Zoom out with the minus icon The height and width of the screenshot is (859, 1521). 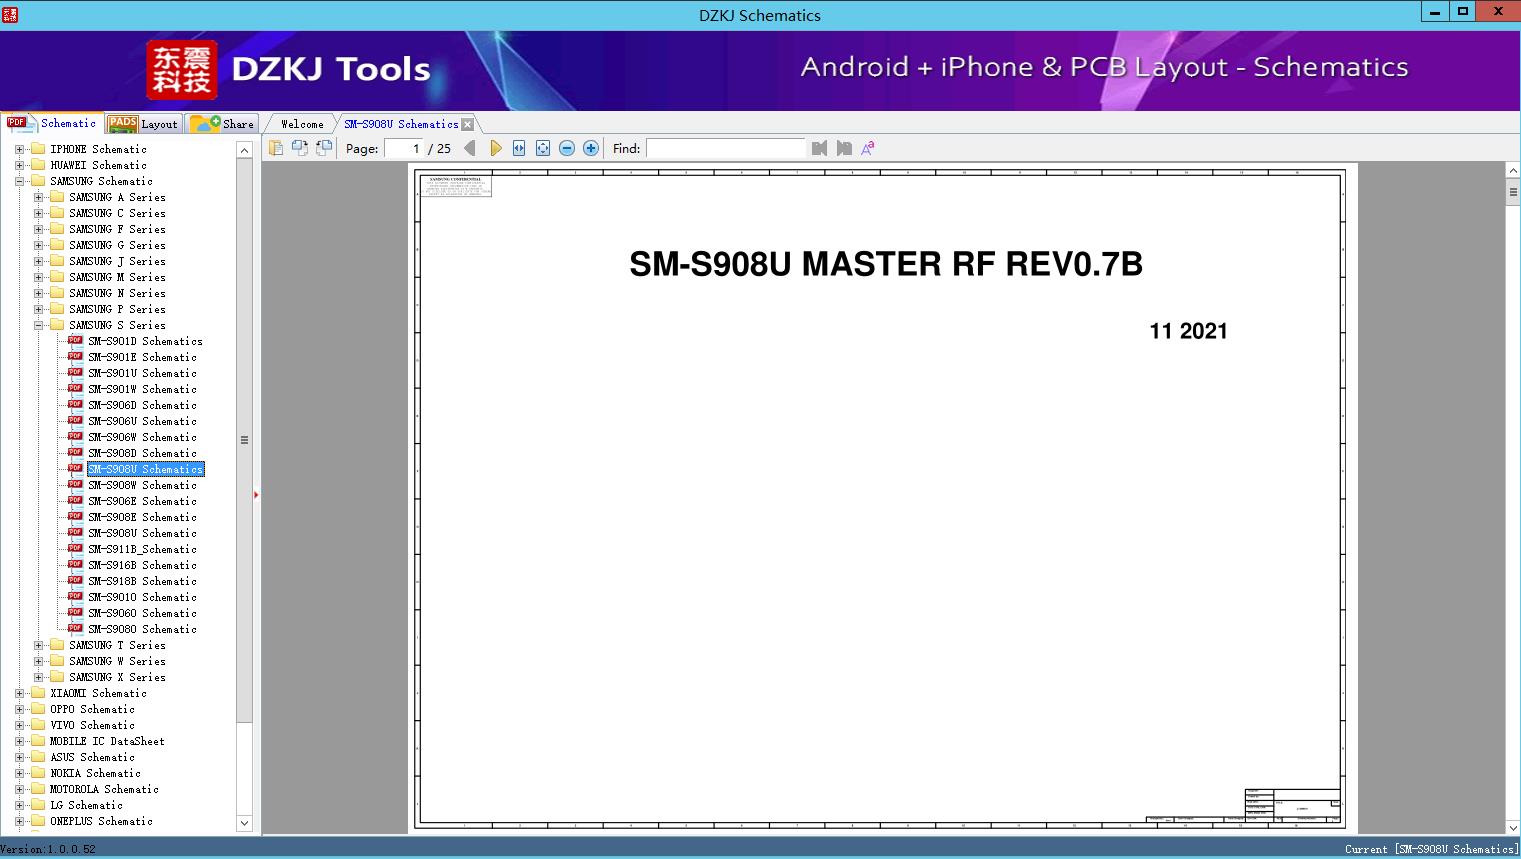pyautogui.click(x=567, y=148)
